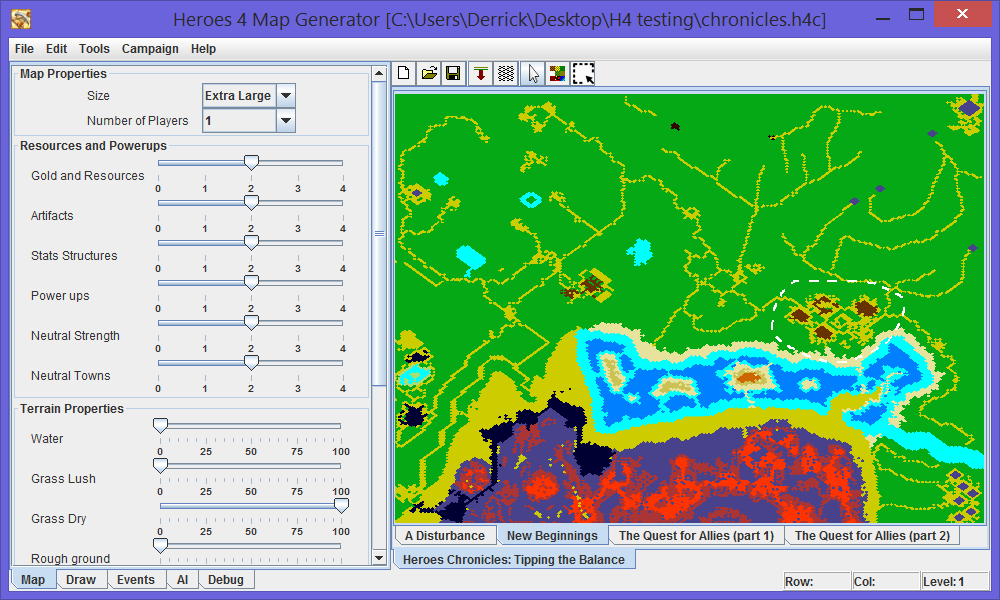This screenshot has width=1000, height=600.
Task: Switch to the Draw tab
Action: (x=81, y=580)
